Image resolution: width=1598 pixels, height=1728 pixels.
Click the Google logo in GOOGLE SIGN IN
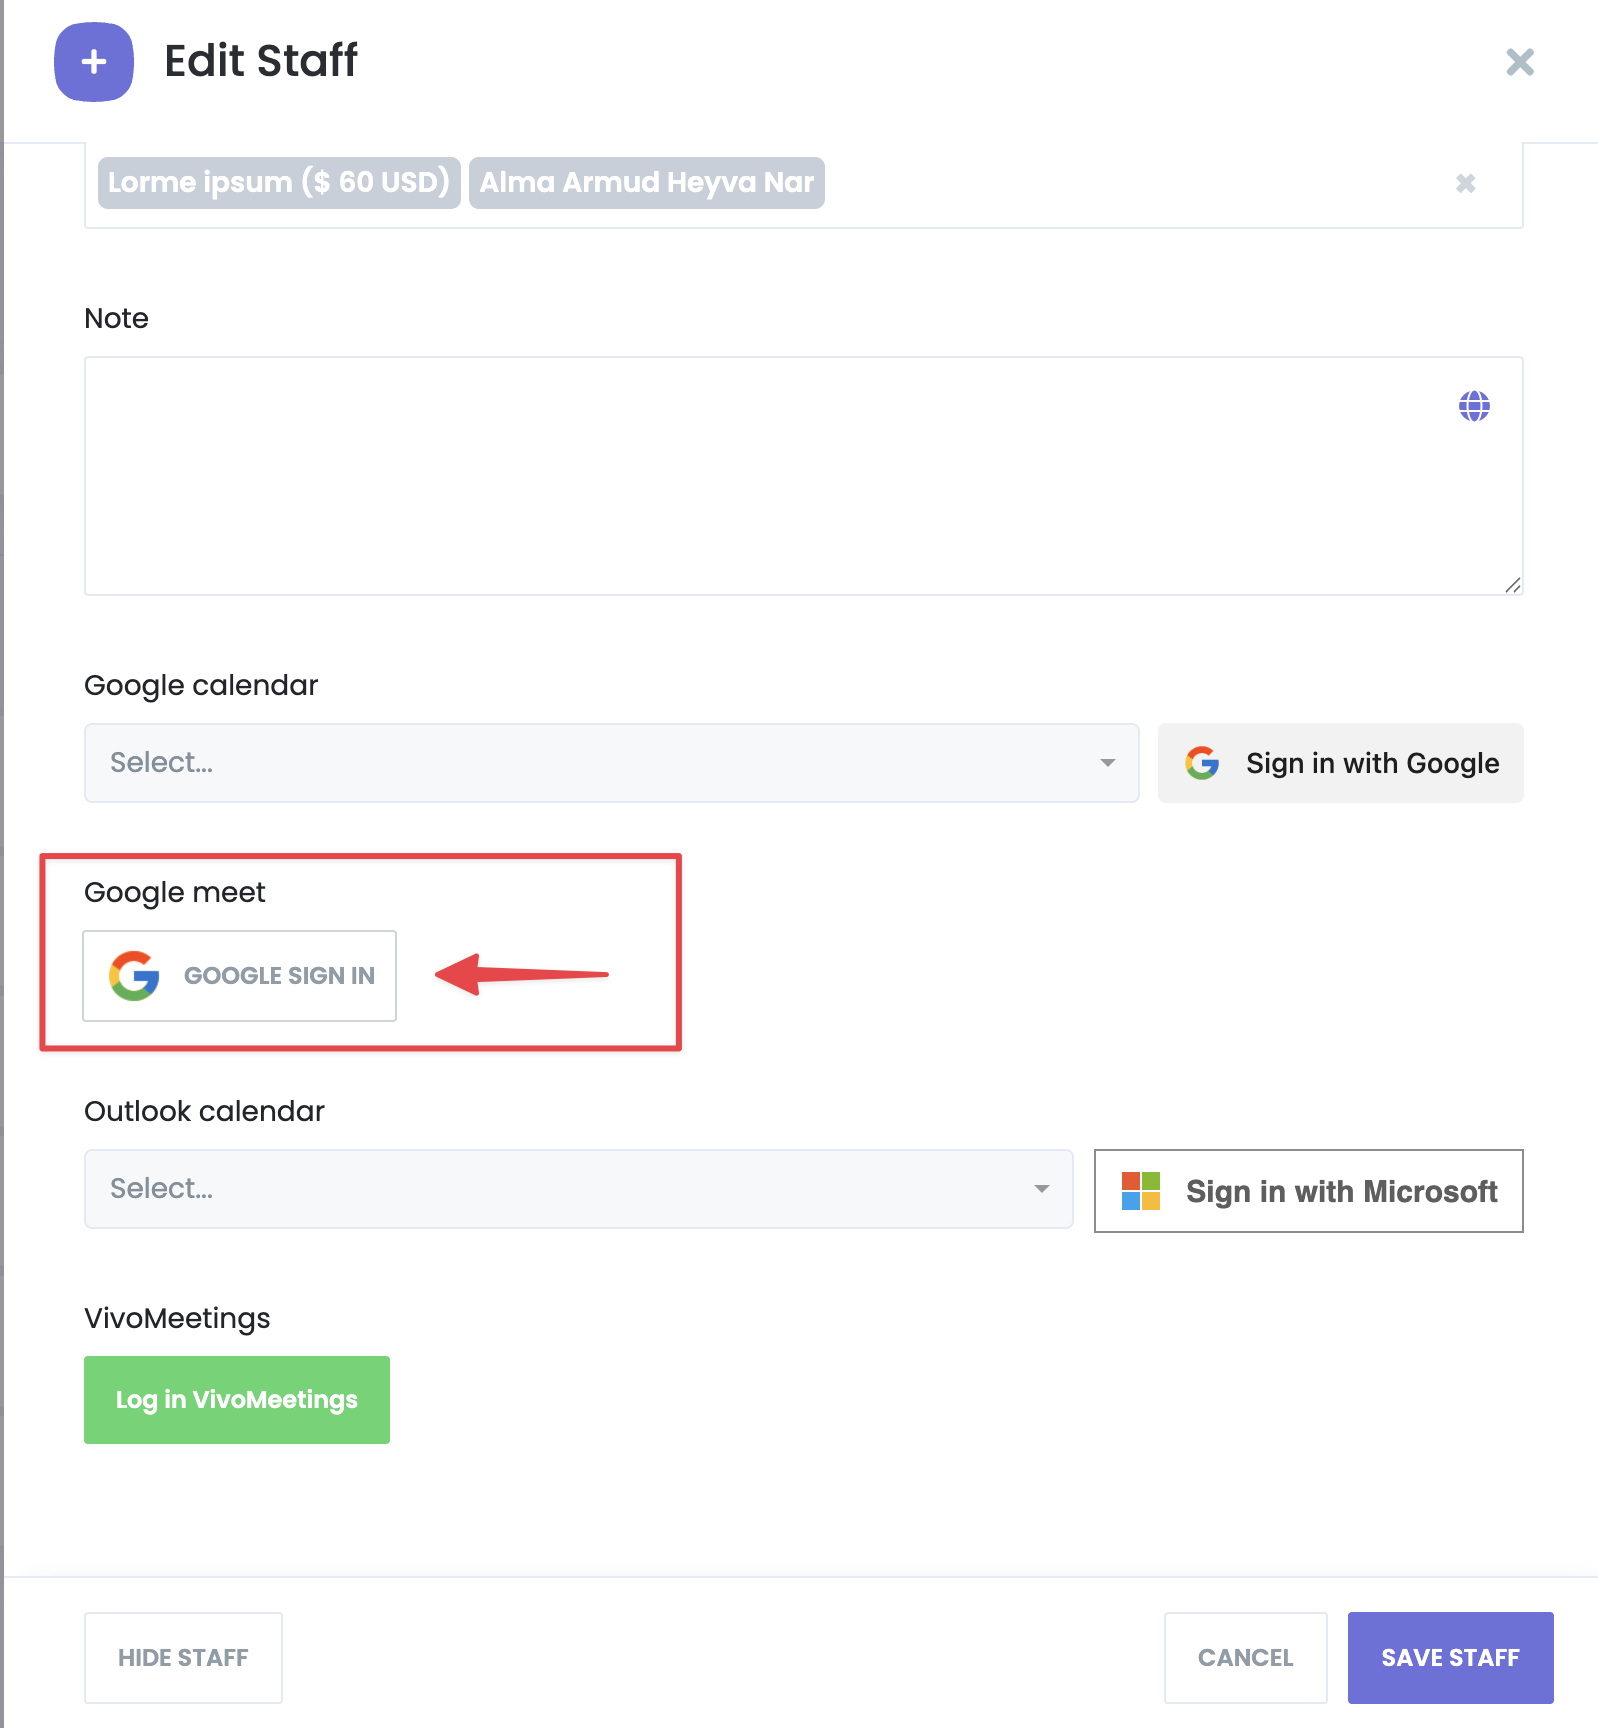coord(134,976)
